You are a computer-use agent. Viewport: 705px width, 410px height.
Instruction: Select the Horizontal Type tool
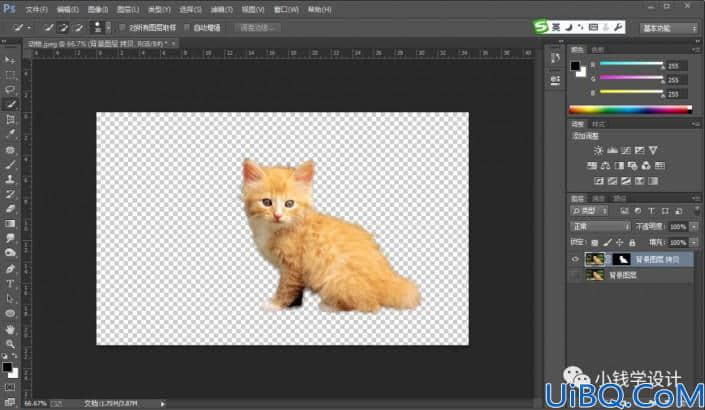click(10, 284)
